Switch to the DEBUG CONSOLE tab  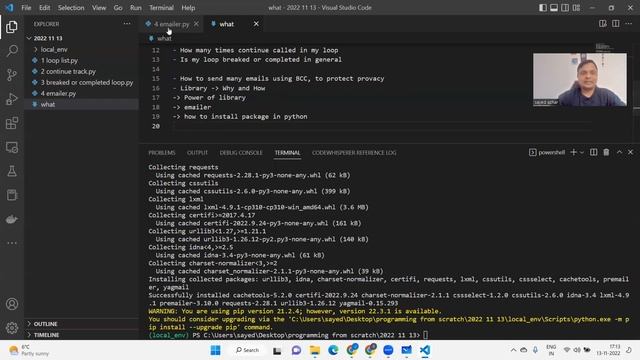[241, 153]
